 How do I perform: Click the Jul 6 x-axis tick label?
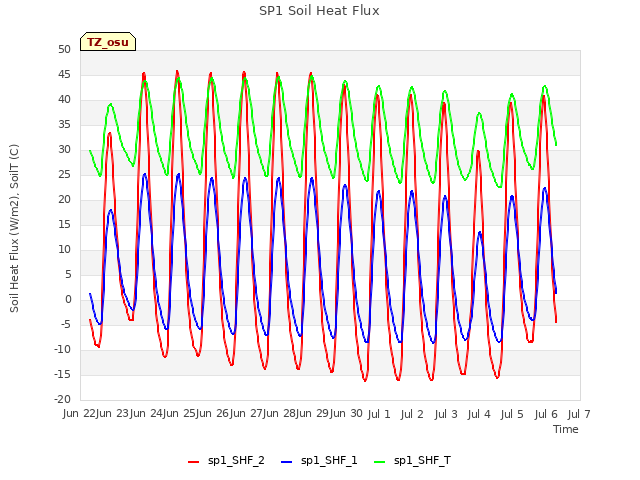pos(546,414)
